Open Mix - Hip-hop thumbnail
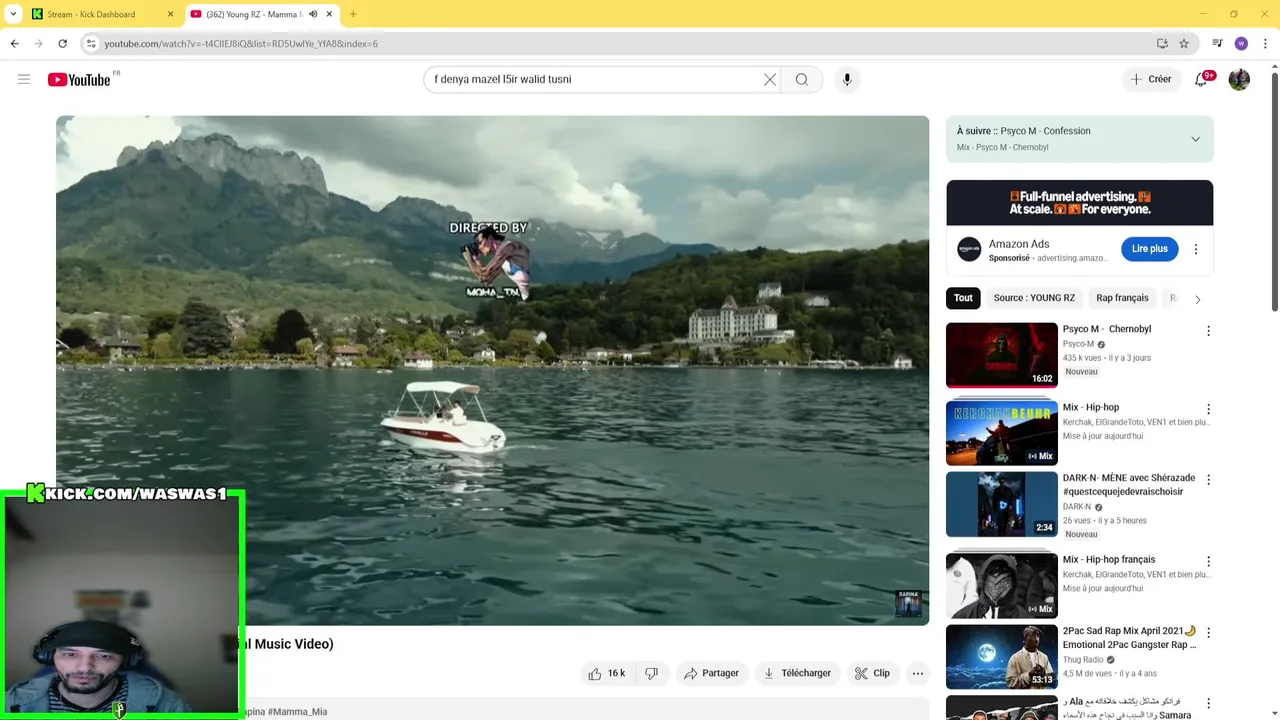The width and height of the screenshot is (1280, 720). [1001, 433]
